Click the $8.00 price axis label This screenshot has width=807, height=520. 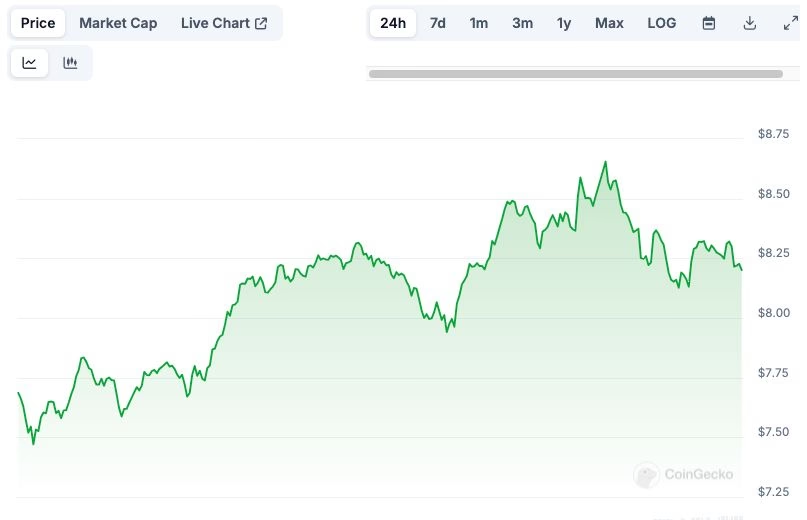[774, 313]
